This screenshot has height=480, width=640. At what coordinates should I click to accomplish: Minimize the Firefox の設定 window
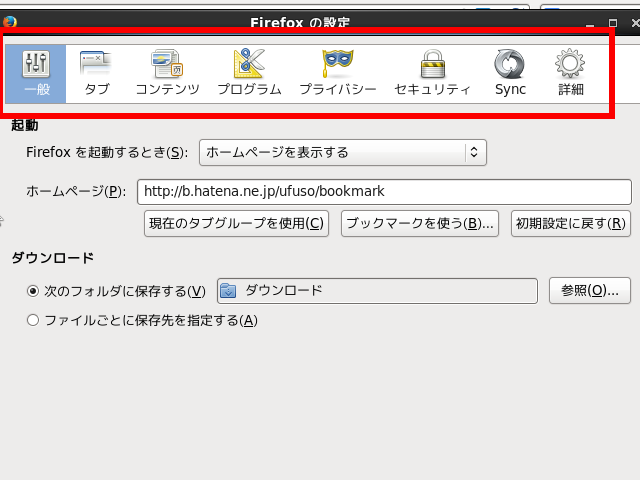[x=588, y=22]
